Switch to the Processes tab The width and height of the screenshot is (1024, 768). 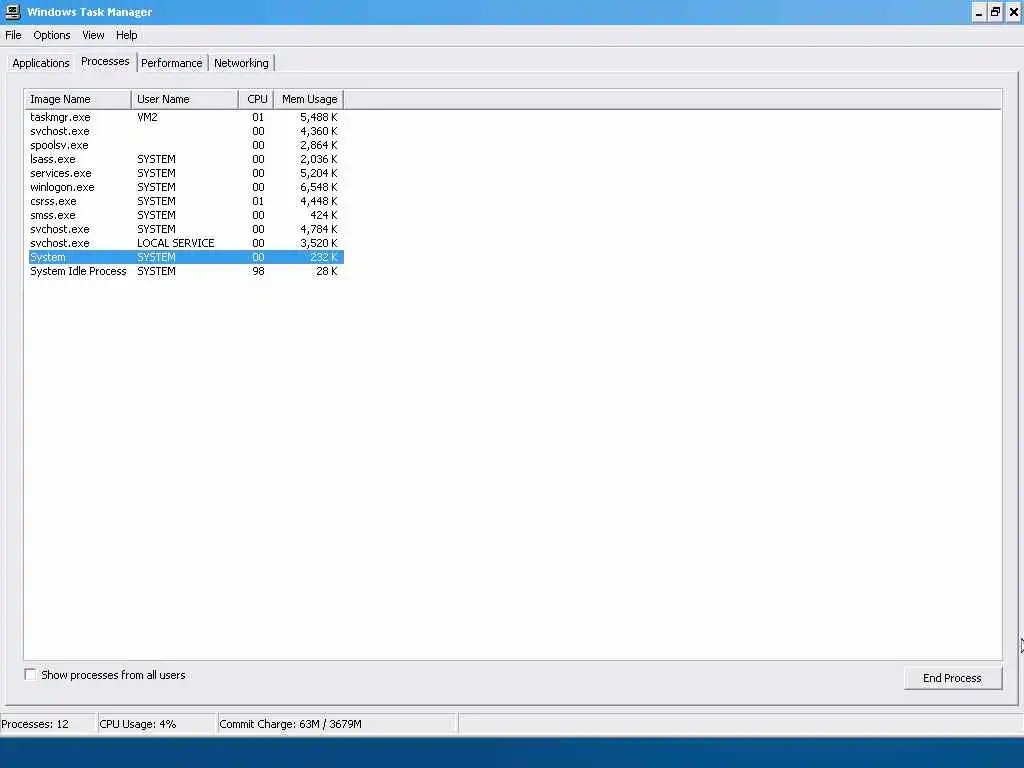pyautogui.click(x=105, y=61)
